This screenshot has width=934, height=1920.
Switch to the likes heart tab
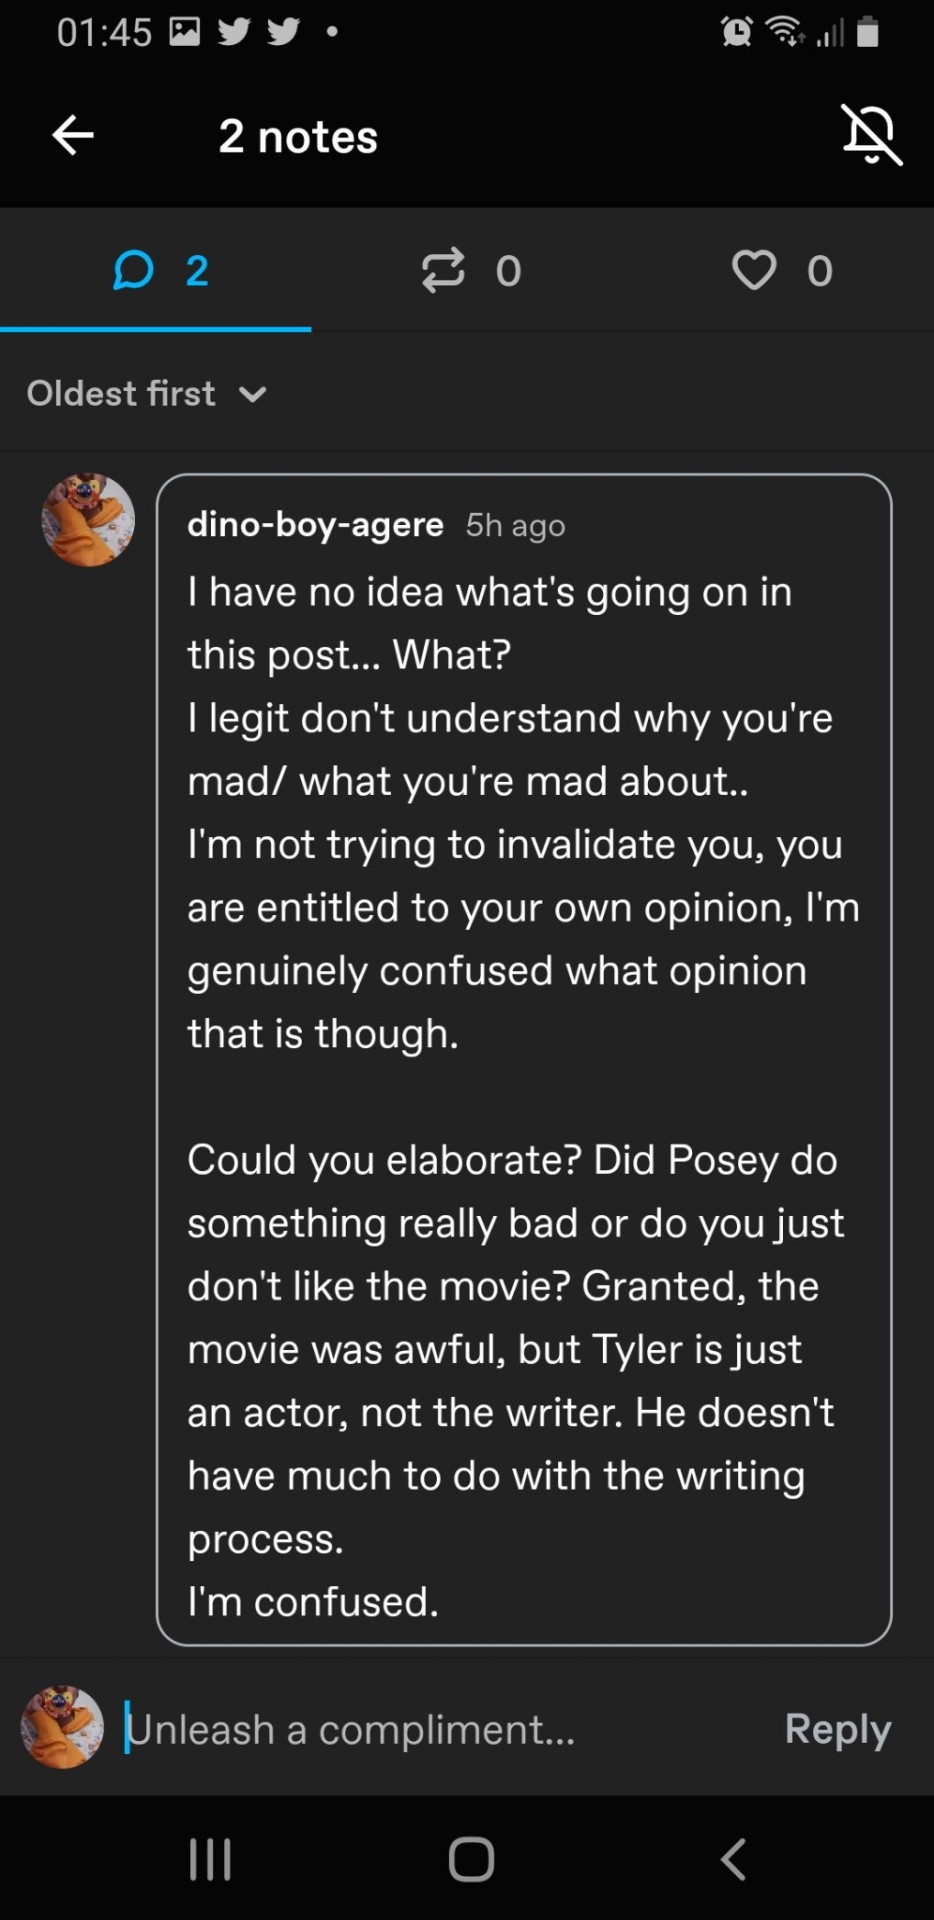tap(781, 270)
